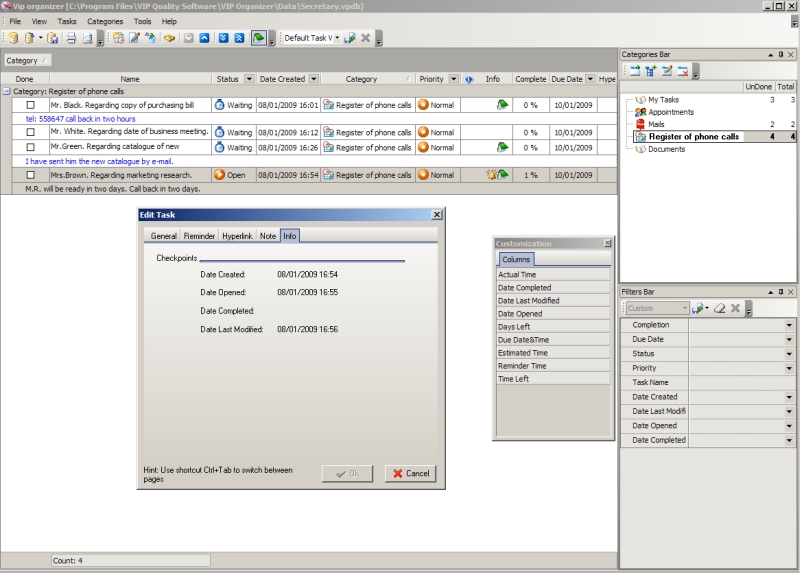
Task: Click the print icon in the main toolbar
Action: pos(71,38)
